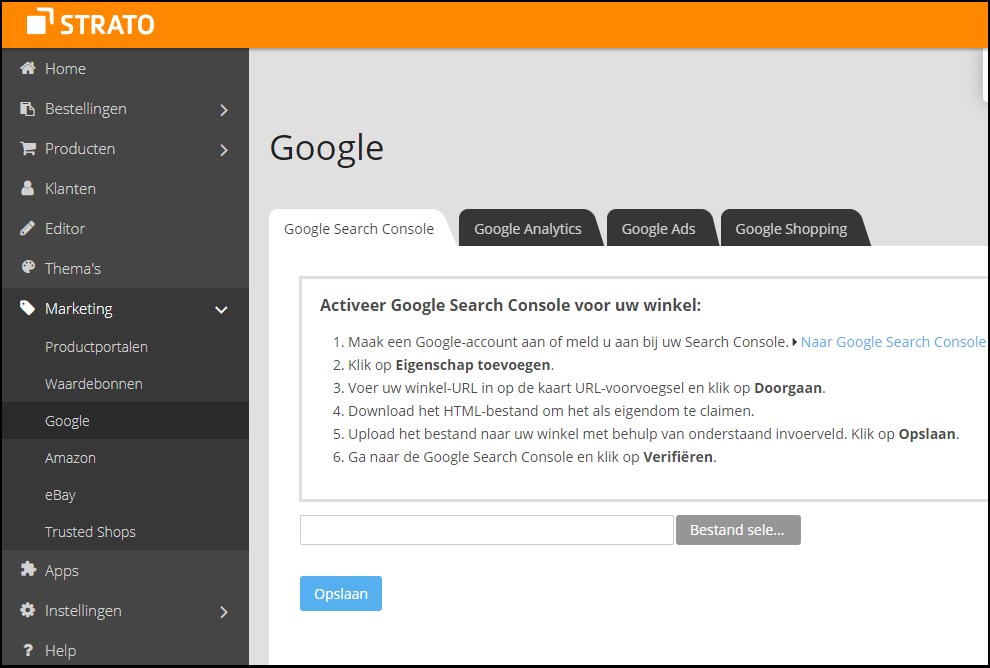Open the Google Shopping tab
The image size is (990, 668).
(790, 229)
